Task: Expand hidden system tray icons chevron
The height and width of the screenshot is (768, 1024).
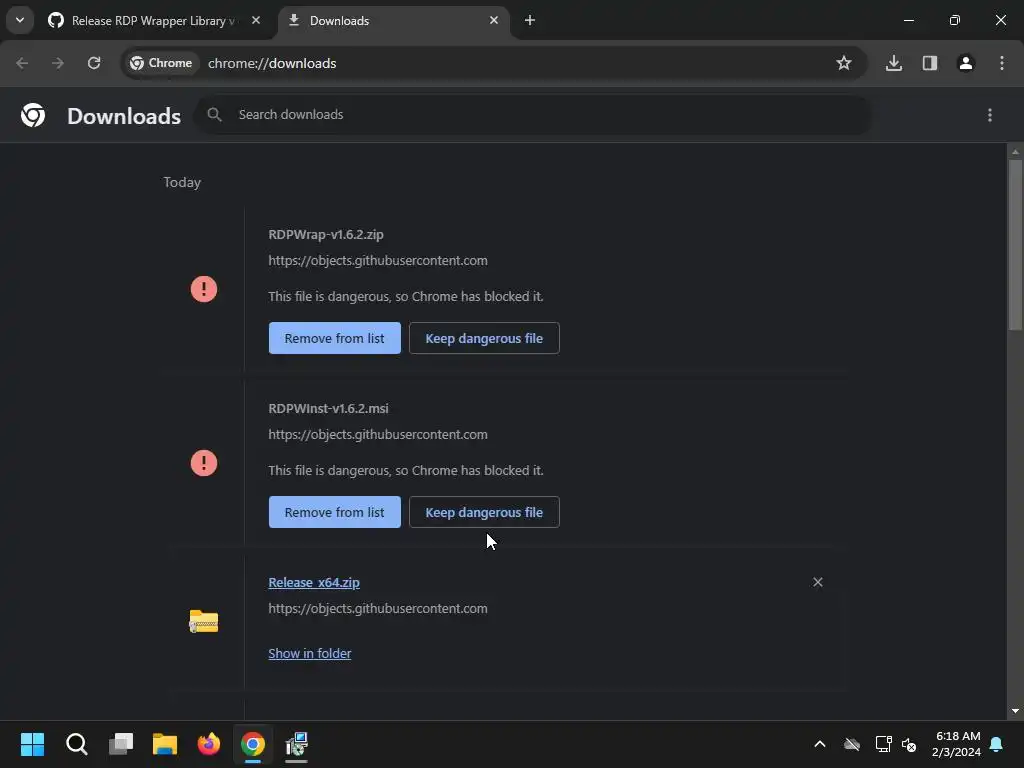Action: click(x=820, y=744)
